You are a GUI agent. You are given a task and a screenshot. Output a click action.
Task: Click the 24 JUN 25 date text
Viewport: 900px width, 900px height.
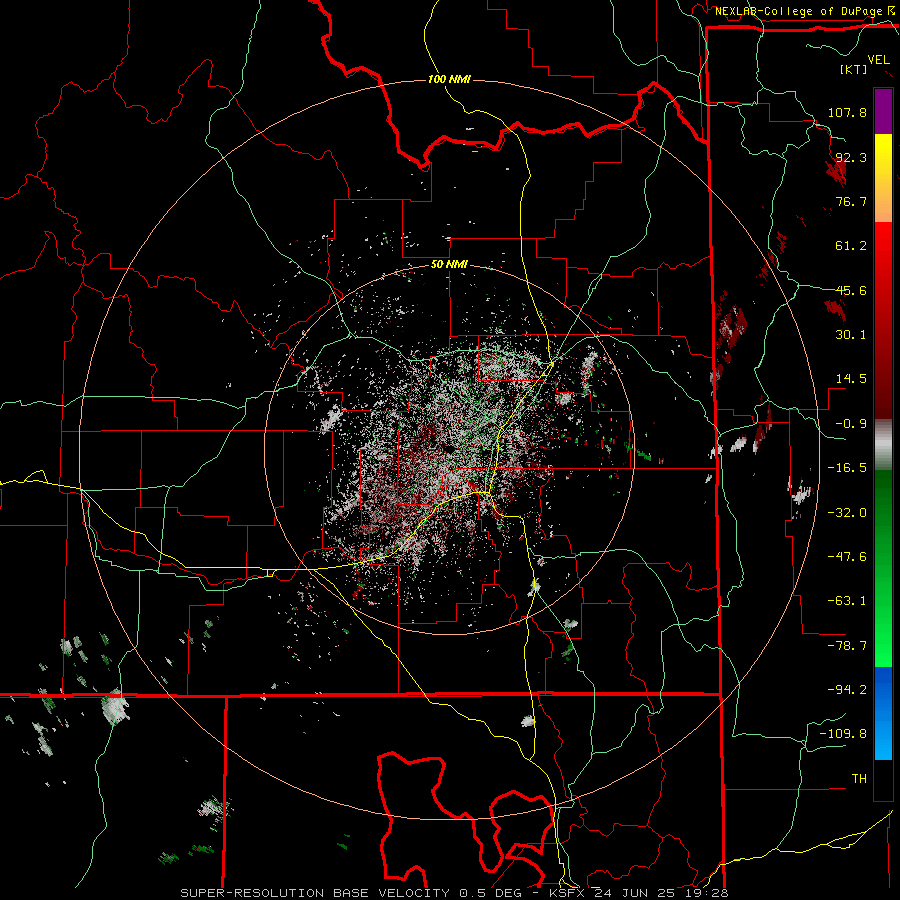(636, 893)
